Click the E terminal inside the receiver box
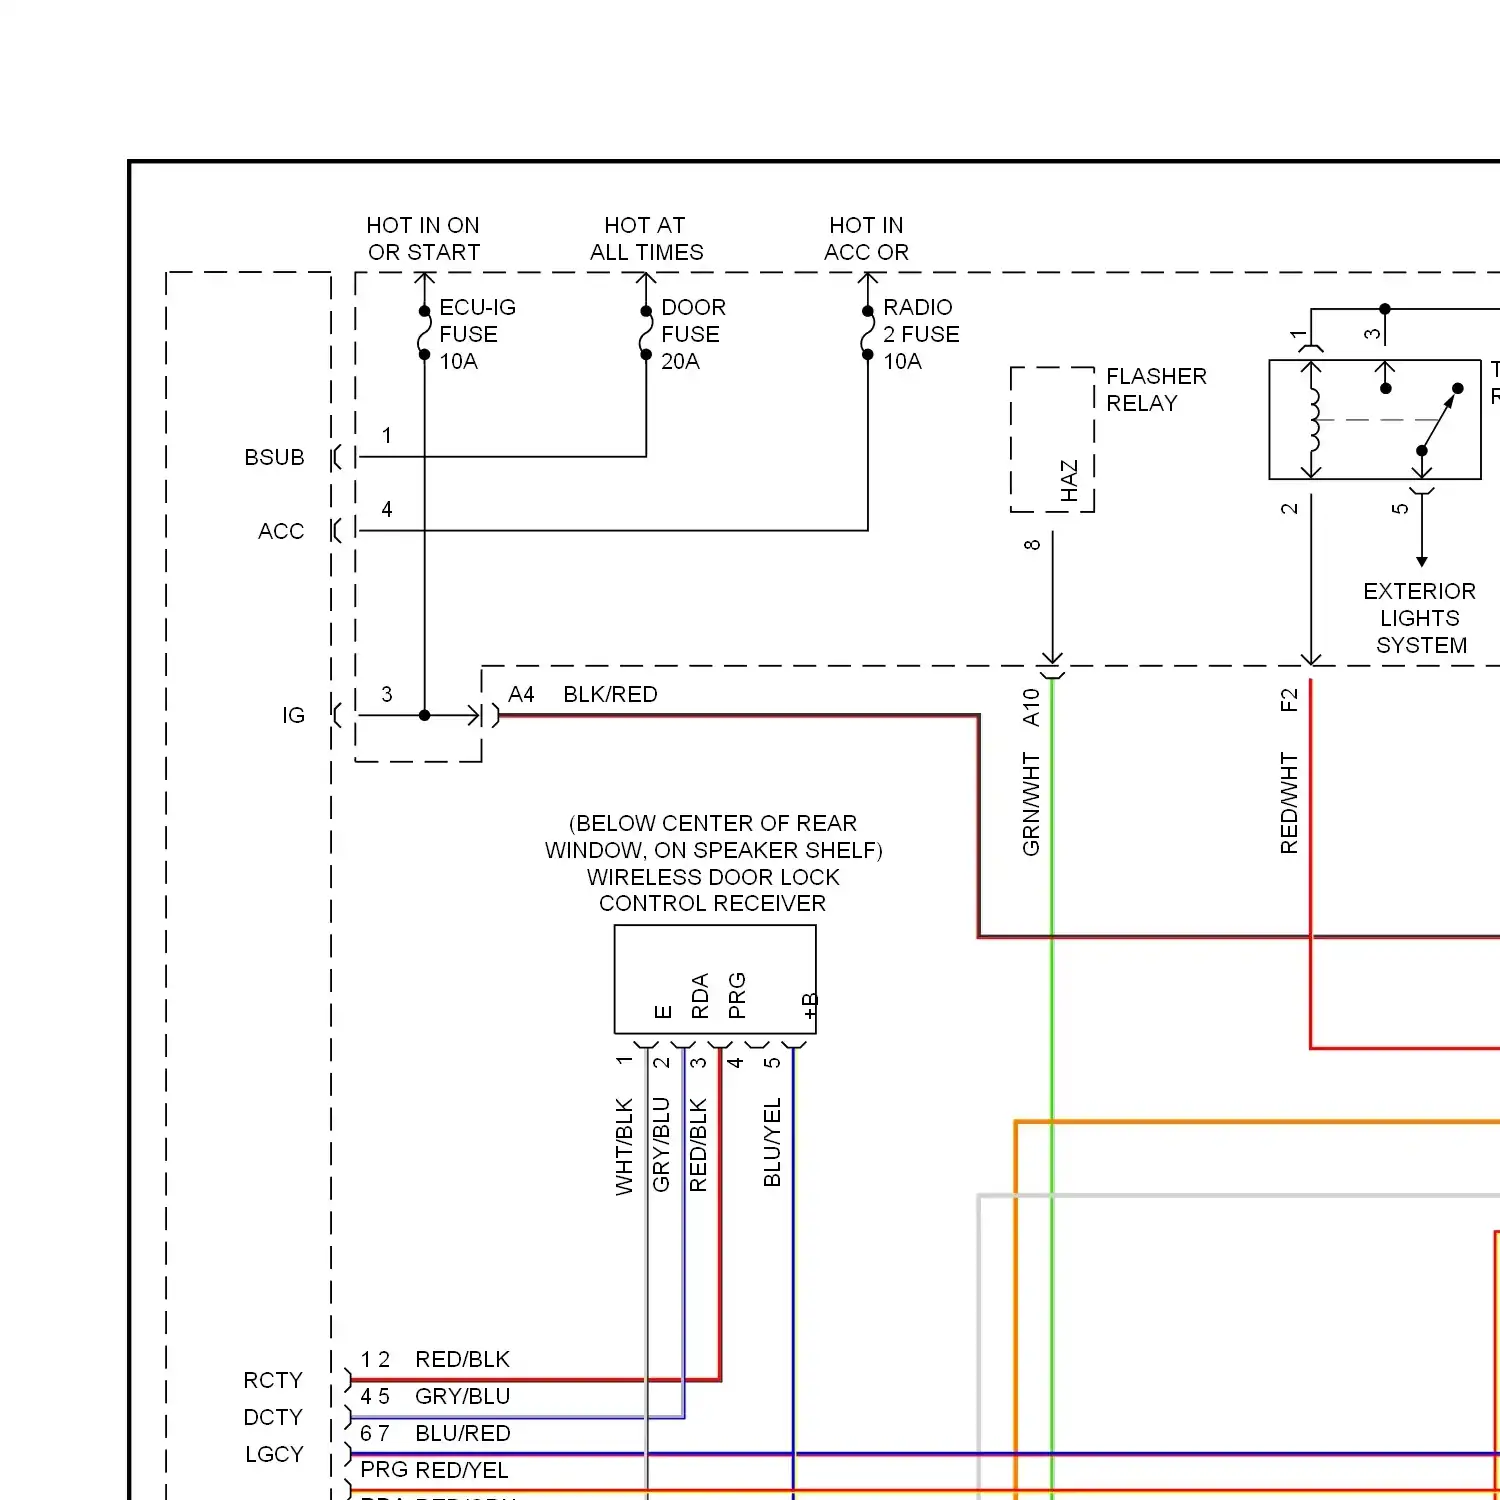 (x=662, y=1012)
